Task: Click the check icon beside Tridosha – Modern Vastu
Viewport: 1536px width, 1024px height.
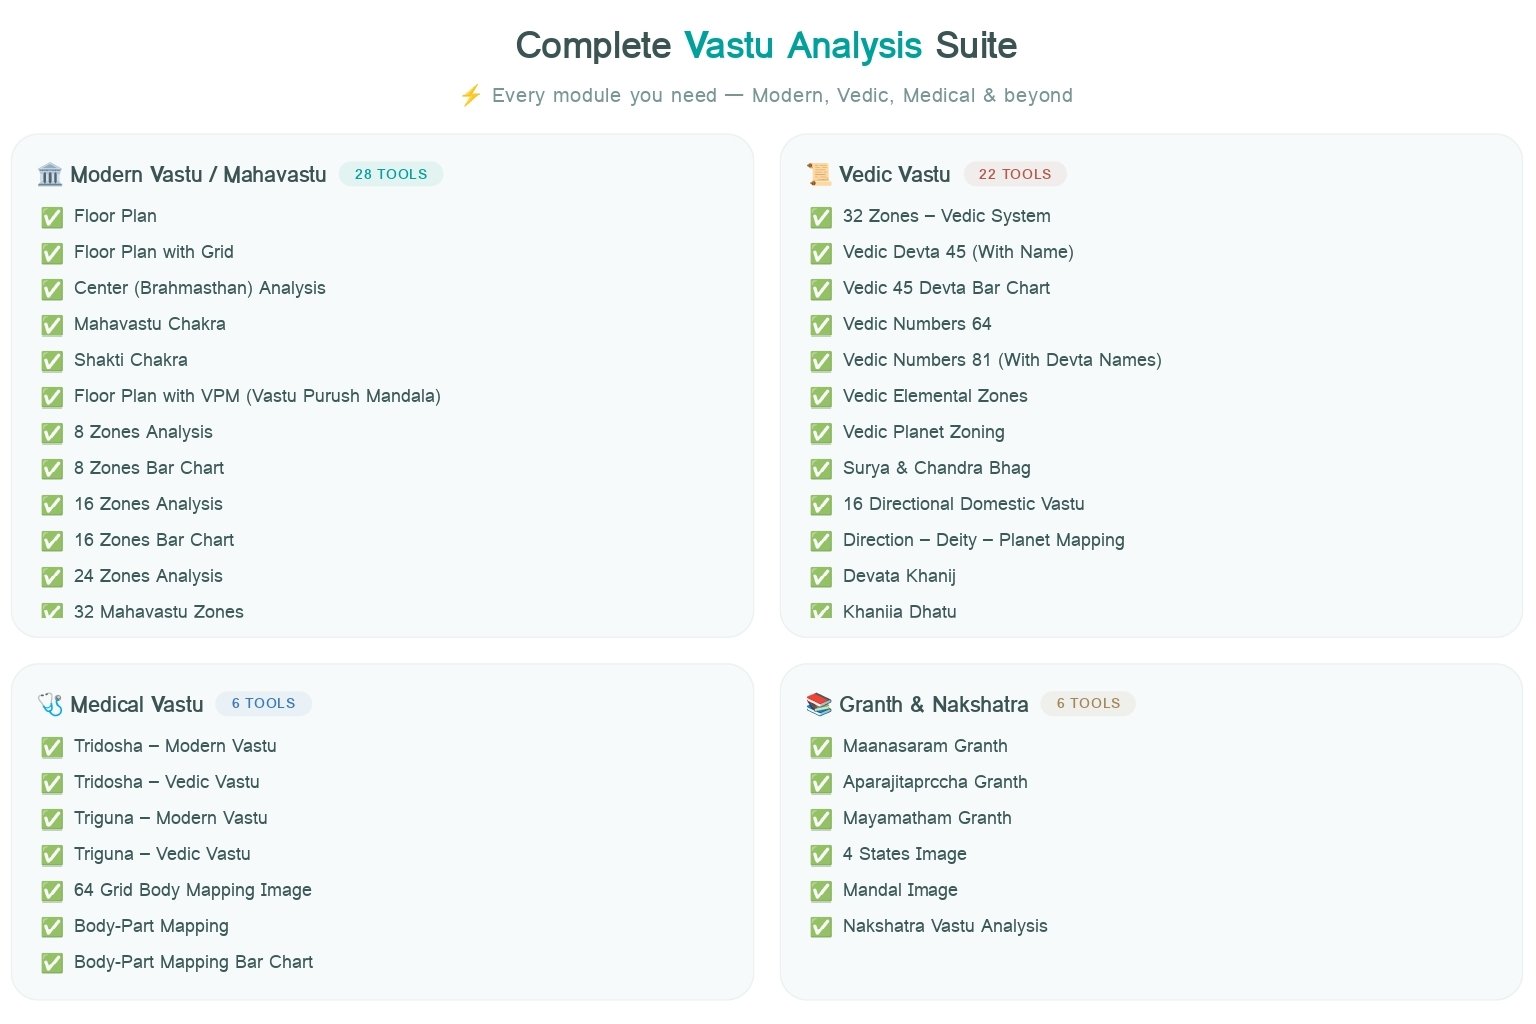Action: [x=52, y=747]
